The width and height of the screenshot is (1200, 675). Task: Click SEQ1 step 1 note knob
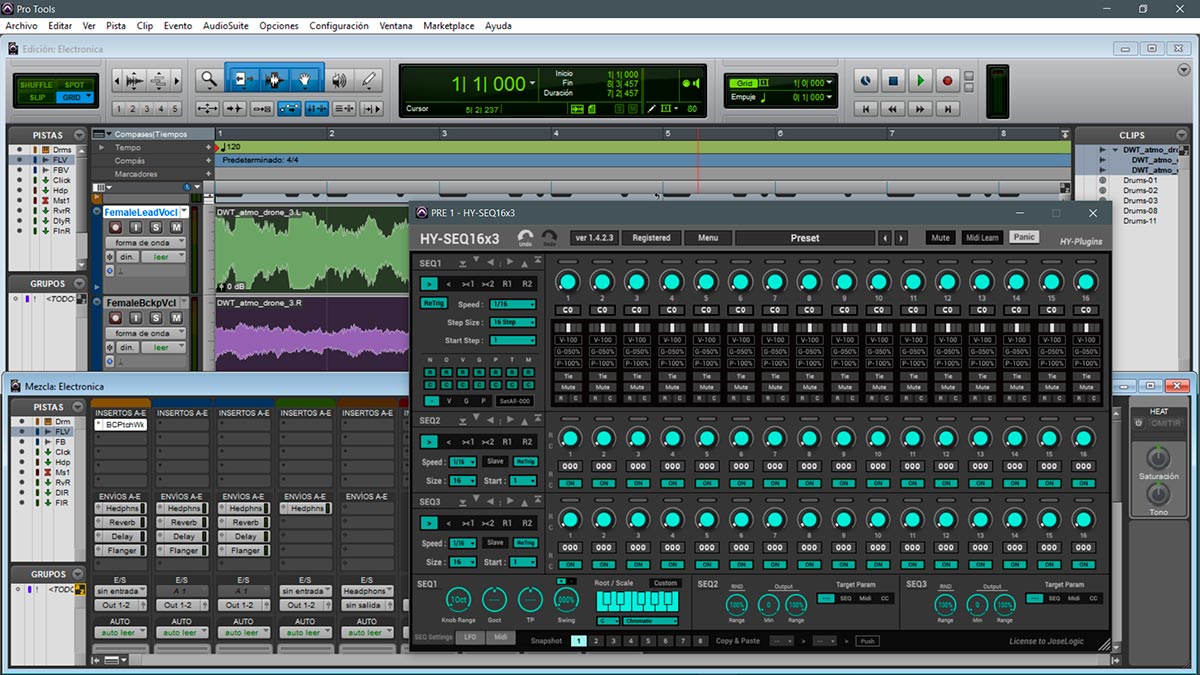click(567, 281)
